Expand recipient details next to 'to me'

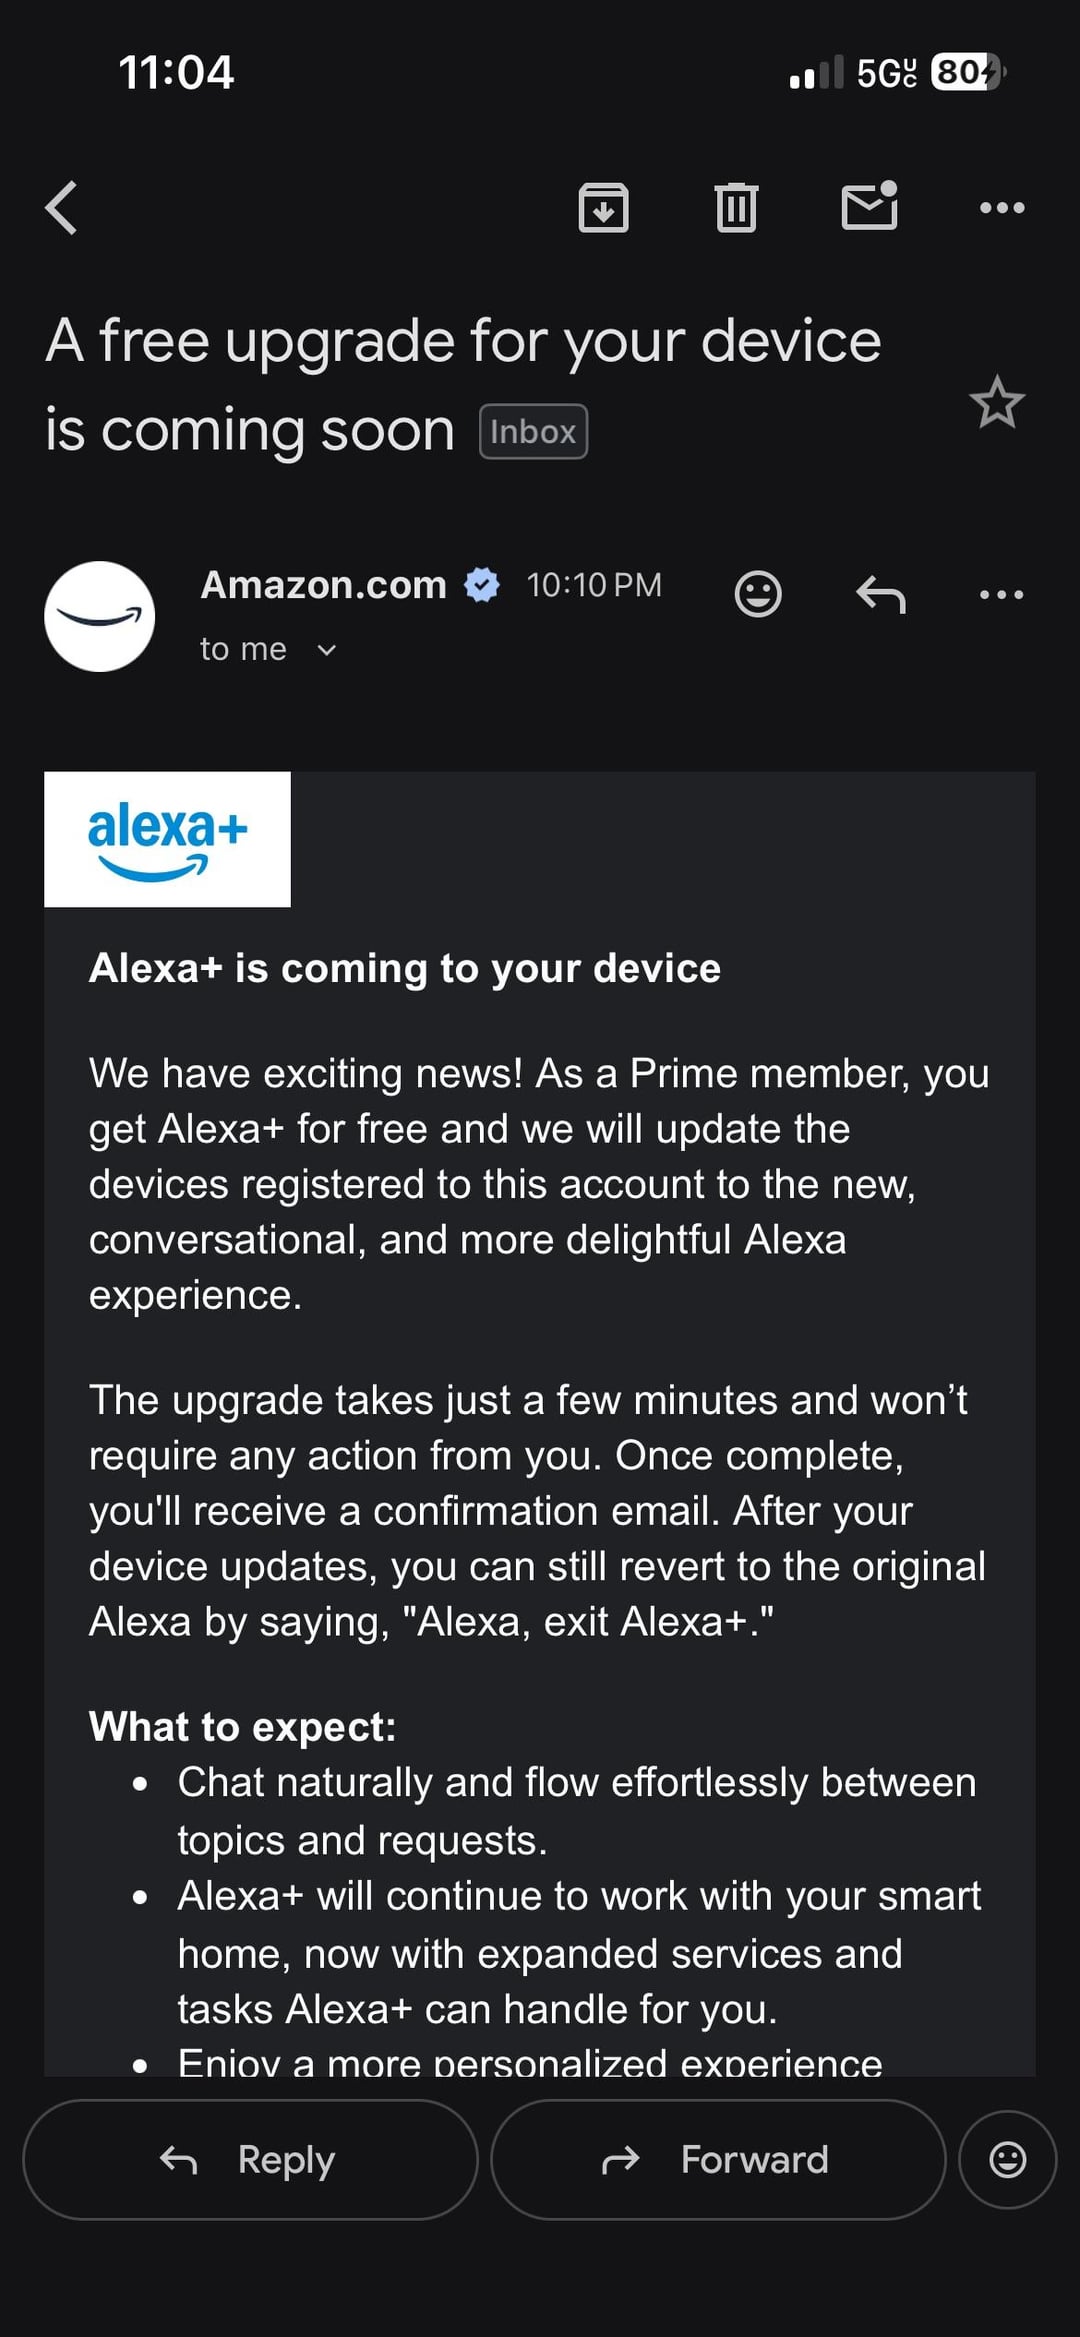point(326,650)
